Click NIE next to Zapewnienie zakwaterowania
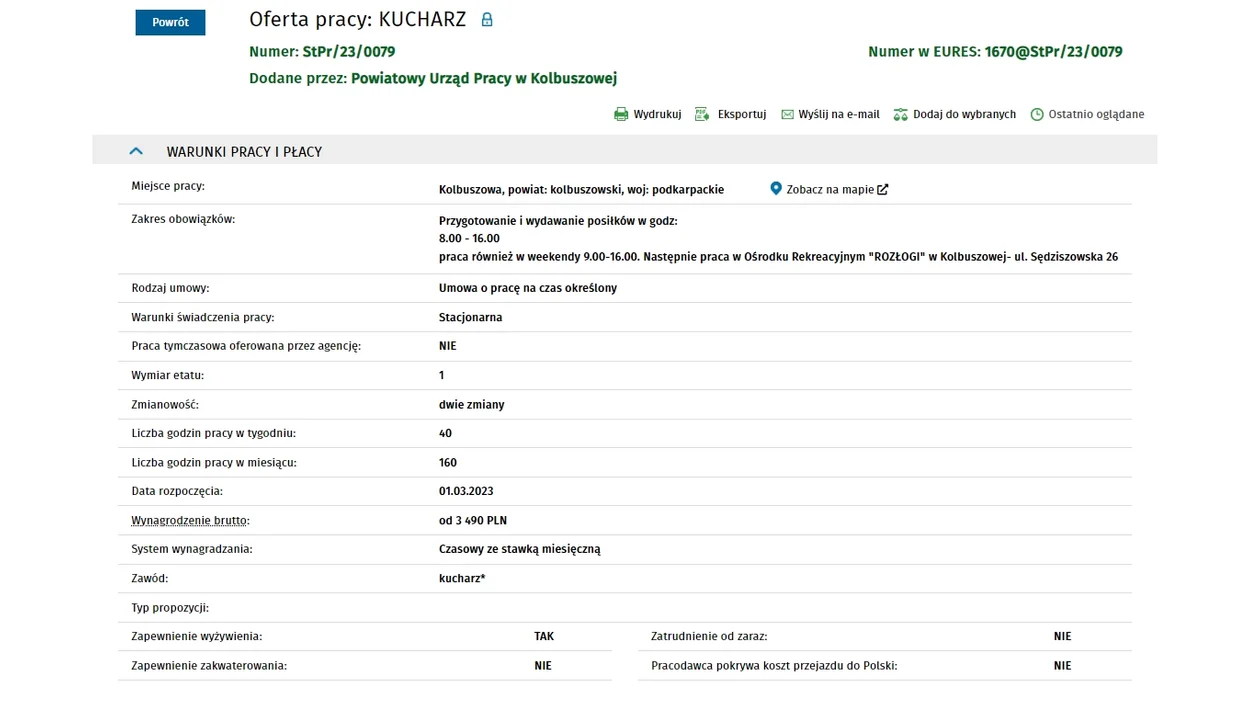 [543, 665]
